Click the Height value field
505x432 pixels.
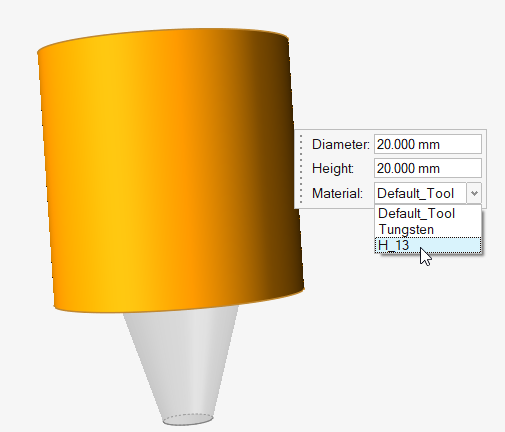[x=428, y=168]
